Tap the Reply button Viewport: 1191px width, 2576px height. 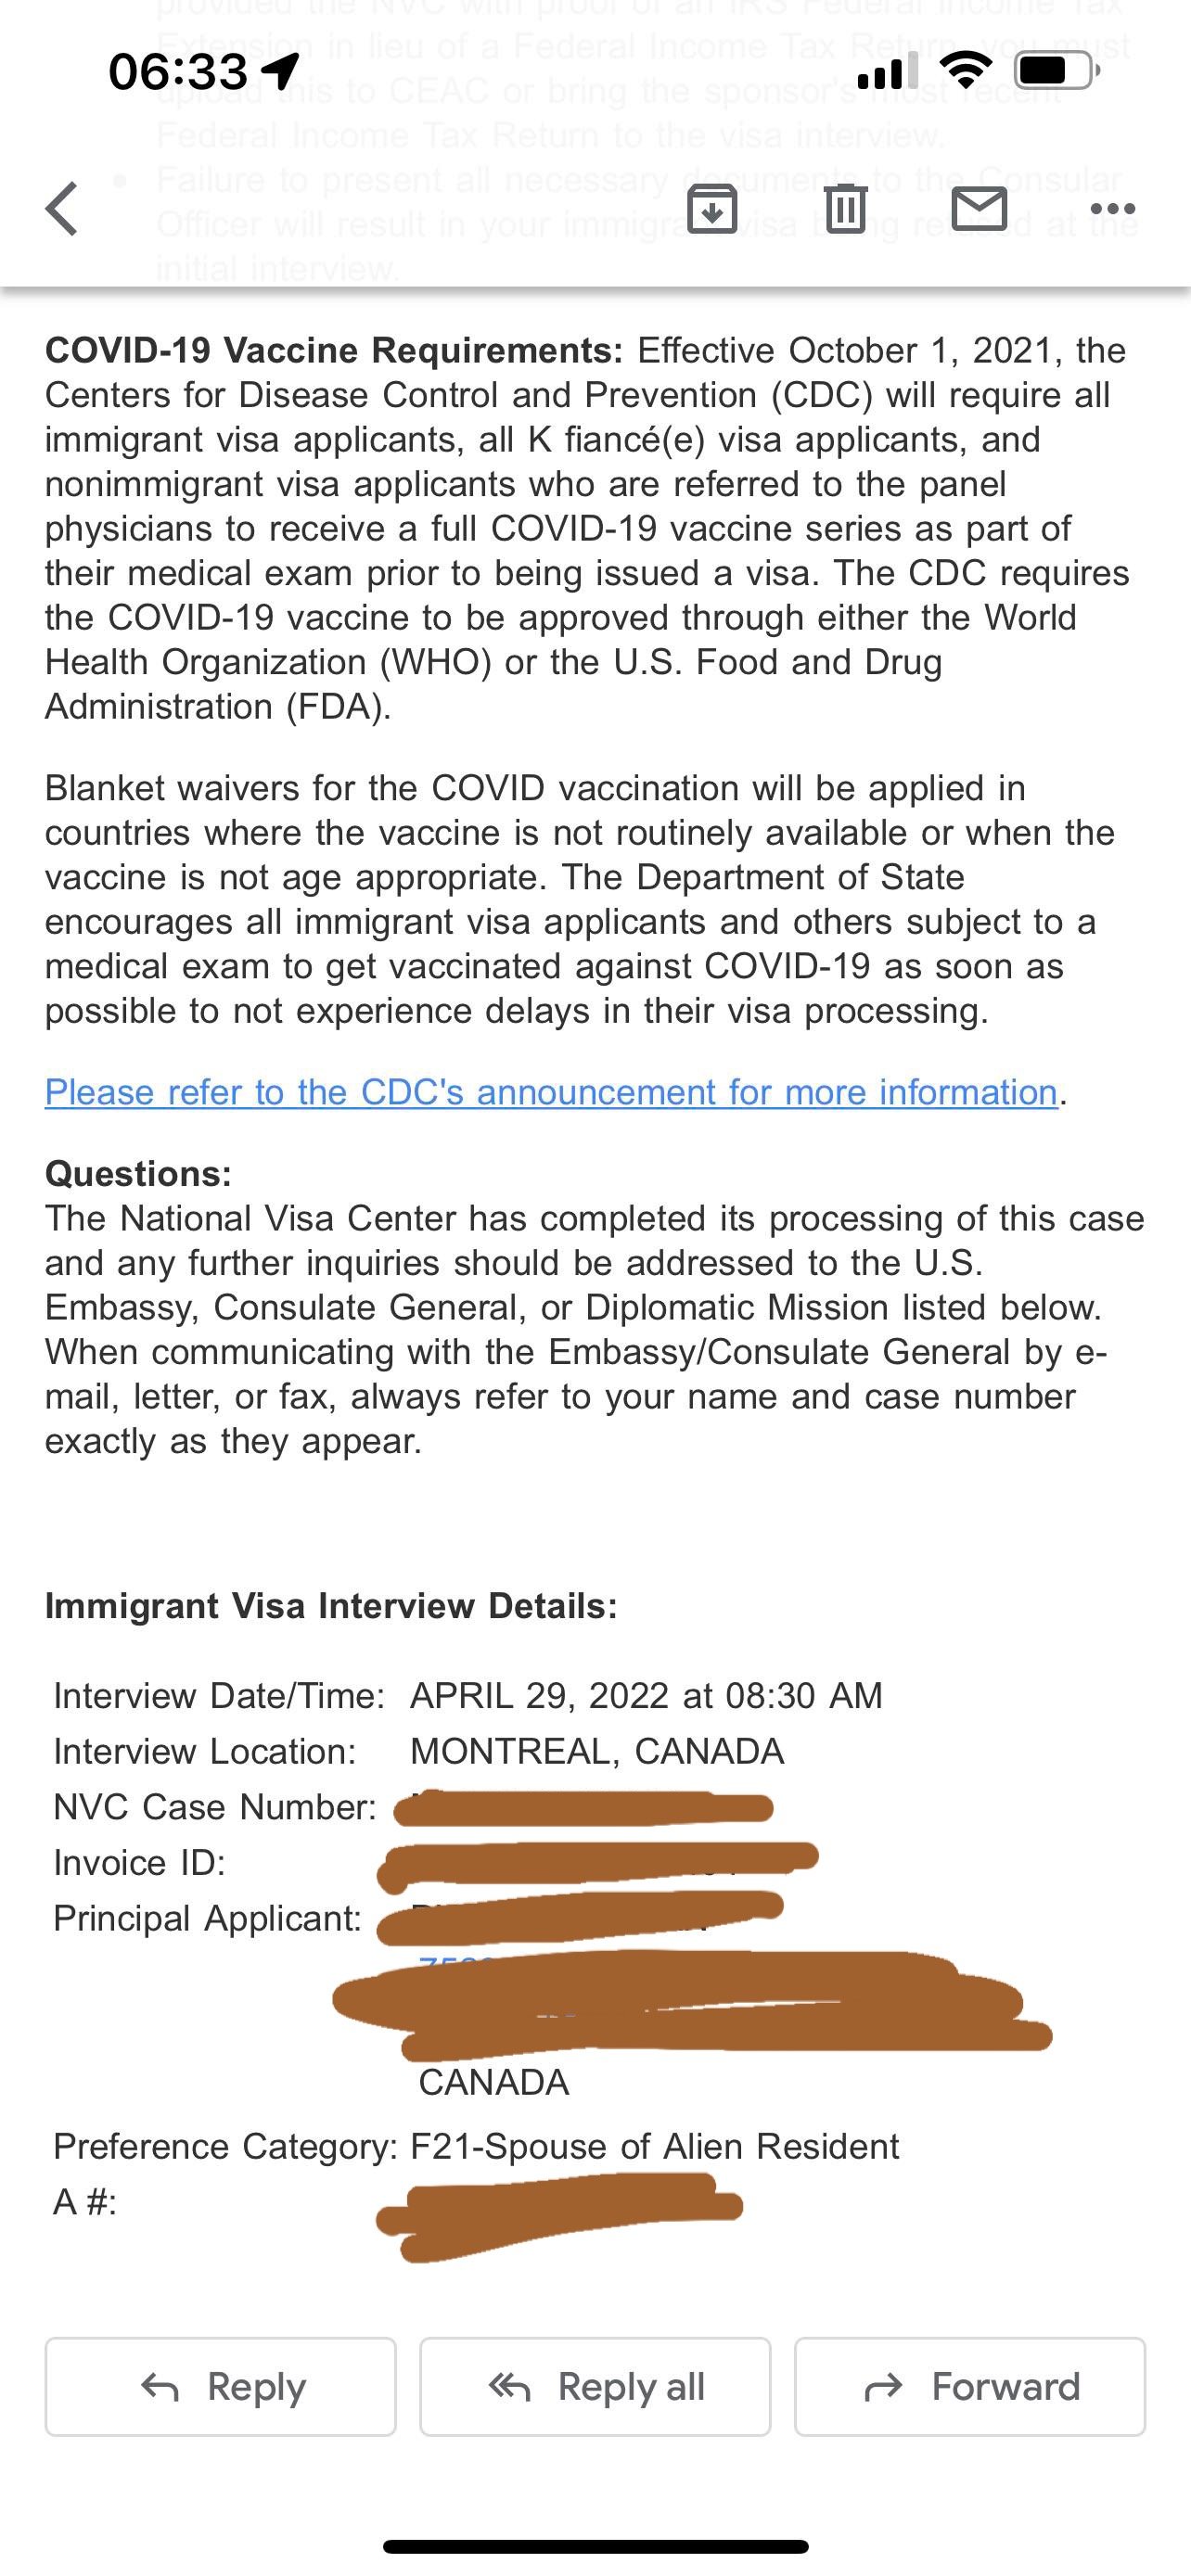[221, 2387]
